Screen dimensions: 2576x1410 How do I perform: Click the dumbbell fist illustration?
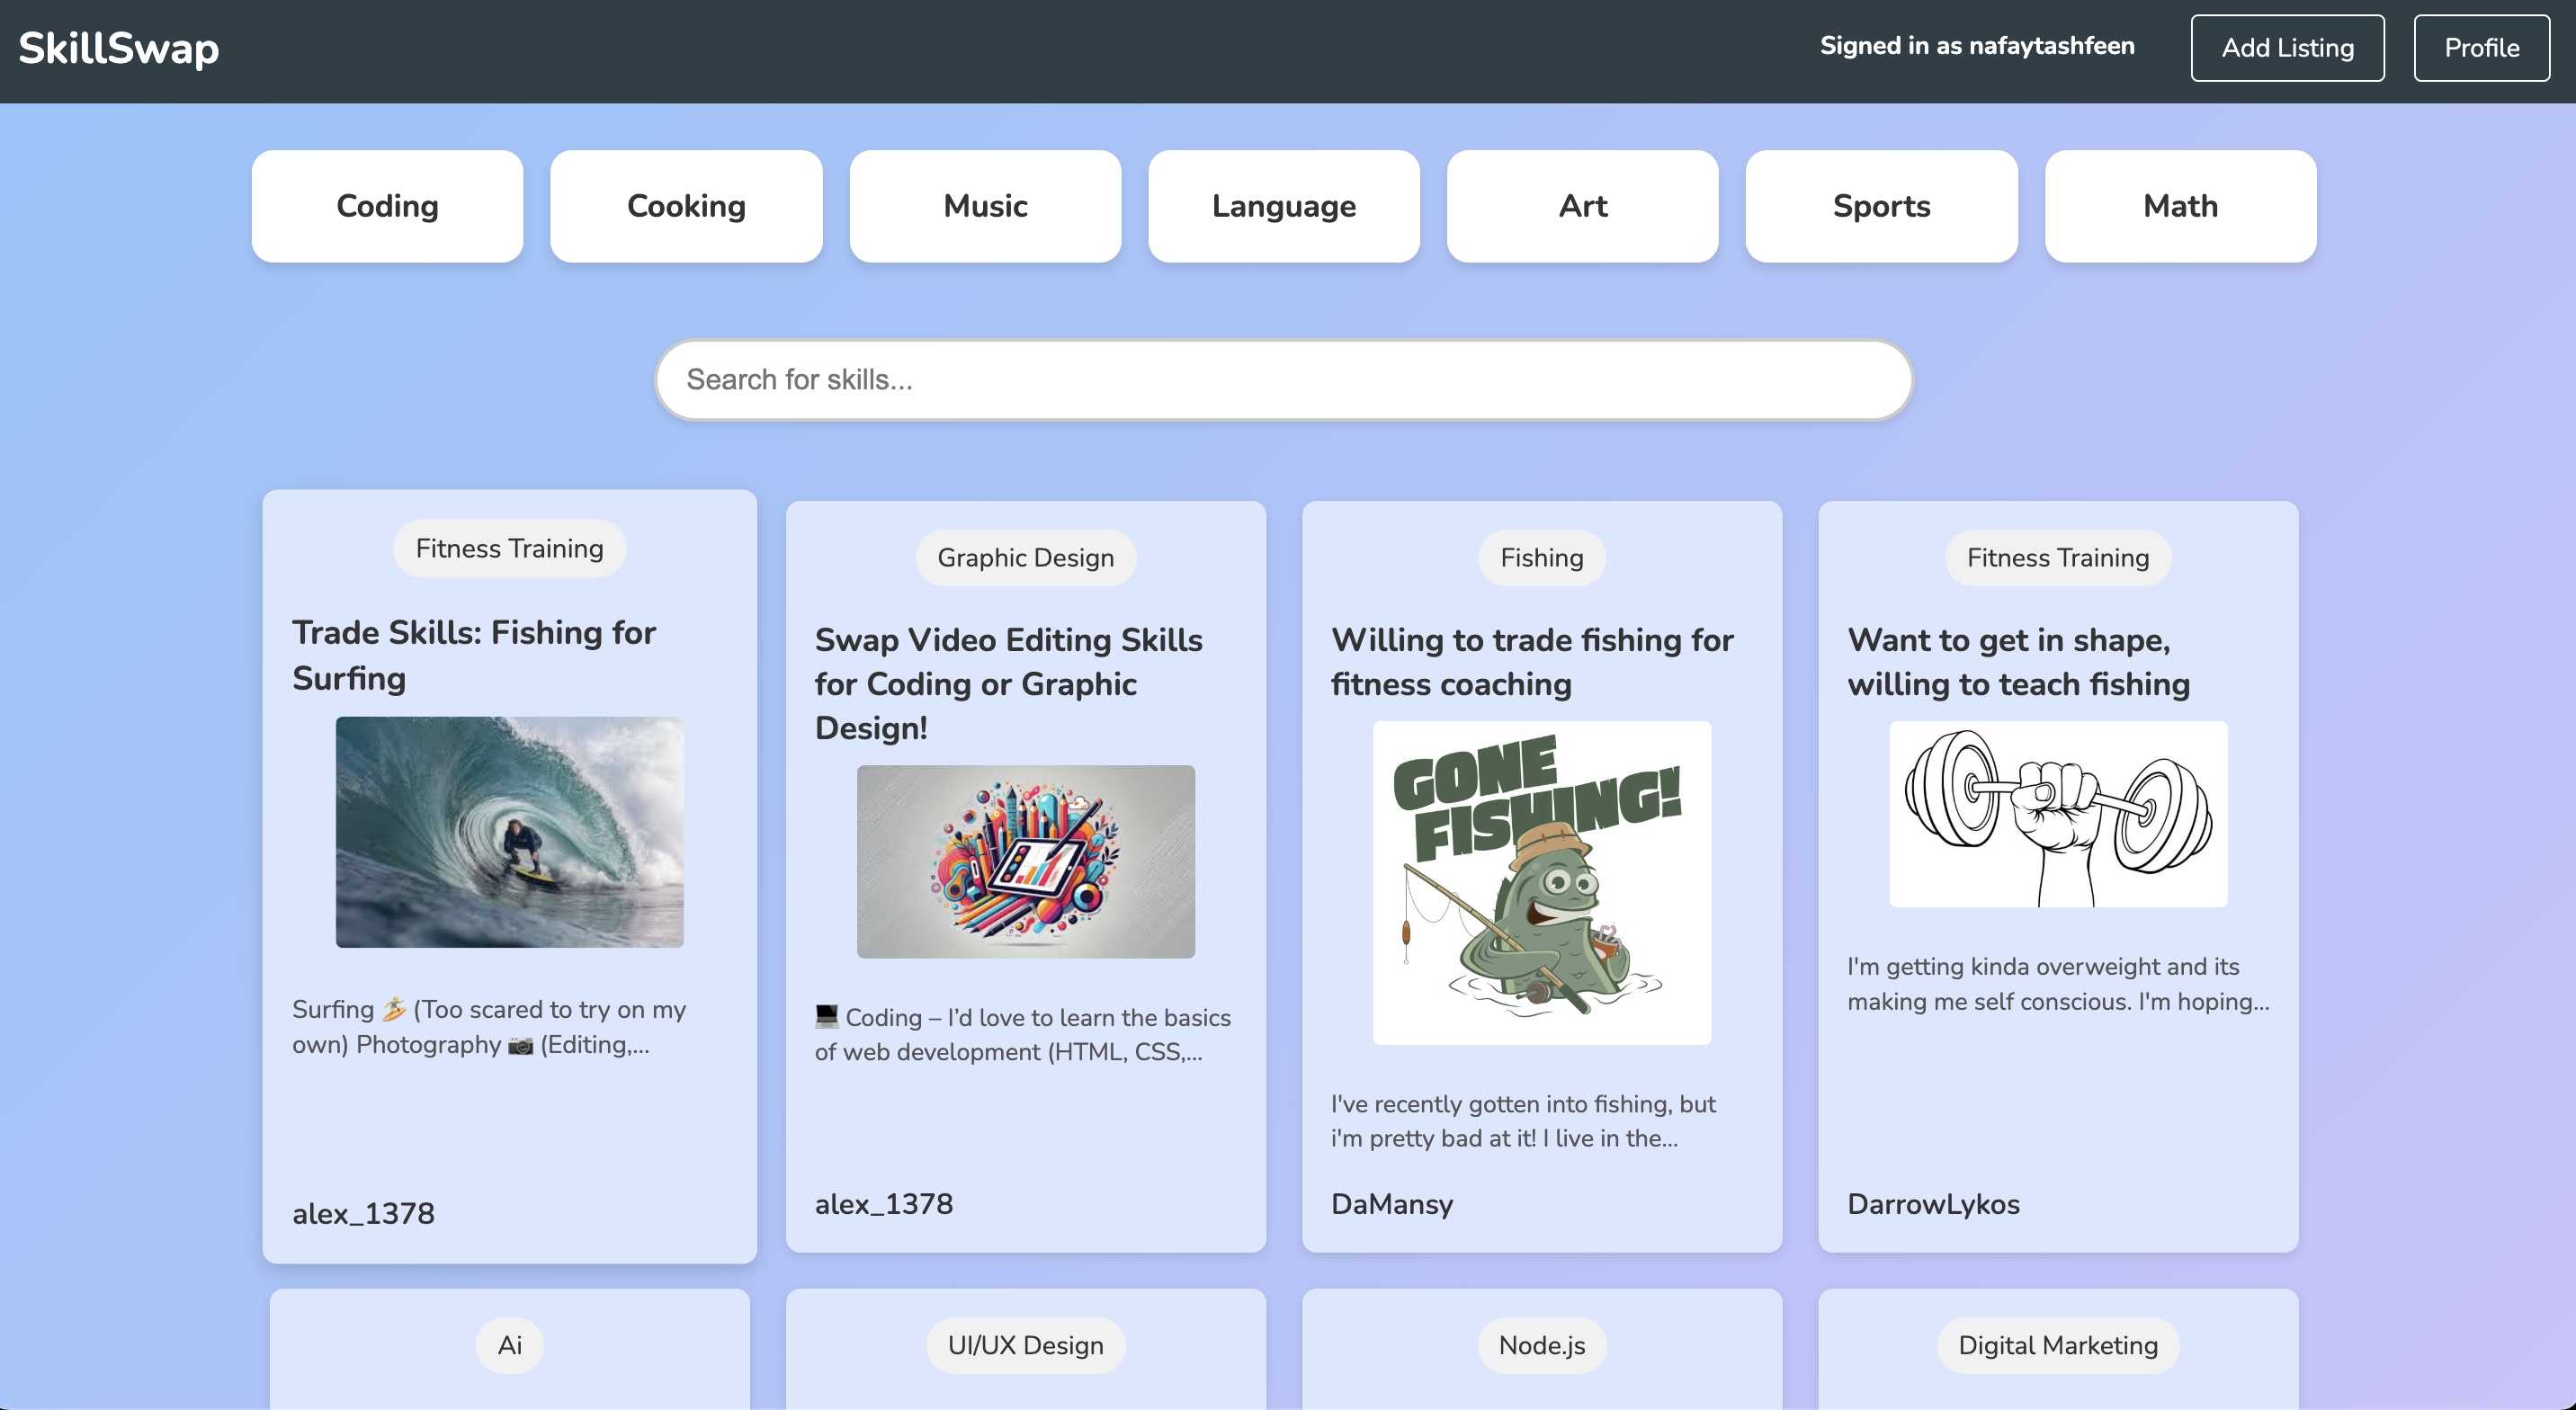2057,814
